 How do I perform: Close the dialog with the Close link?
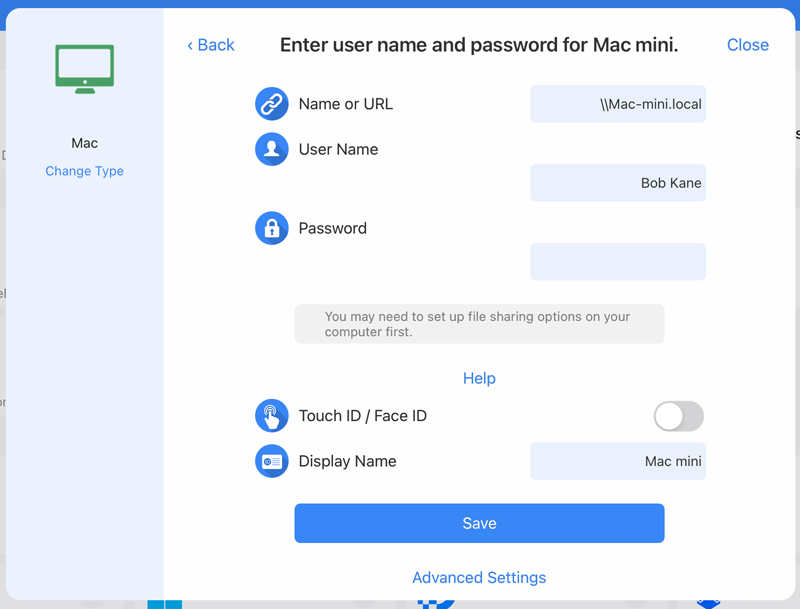[x=747, y=45]
